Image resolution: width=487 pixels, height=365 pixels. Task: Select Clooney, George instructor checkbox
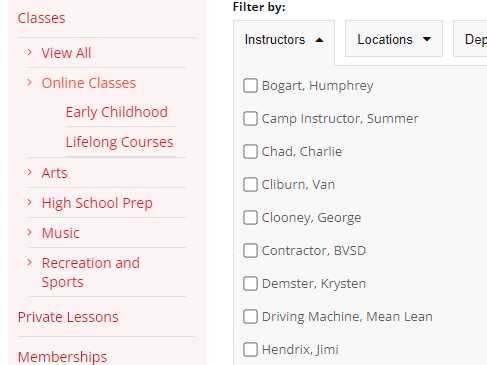point(250,218)
